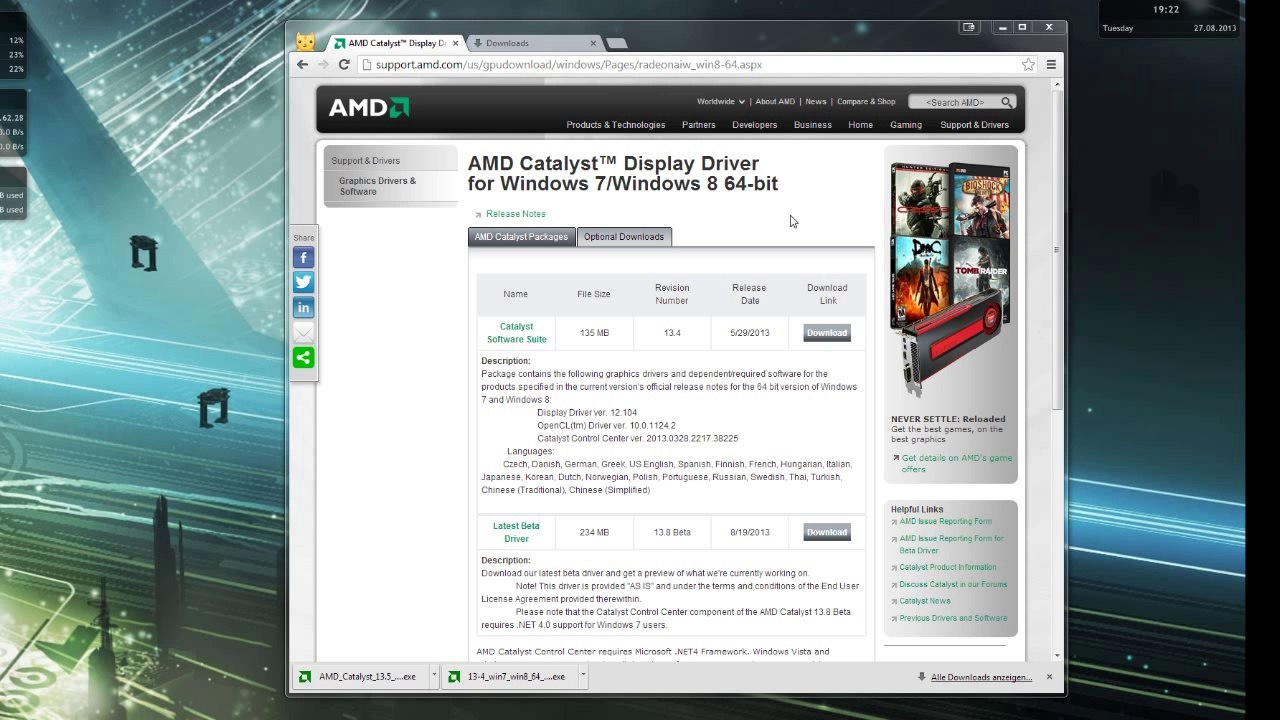This screenshot has height=720, width=1280.
Task: Open the Business menu
Action: click(812, 125)
